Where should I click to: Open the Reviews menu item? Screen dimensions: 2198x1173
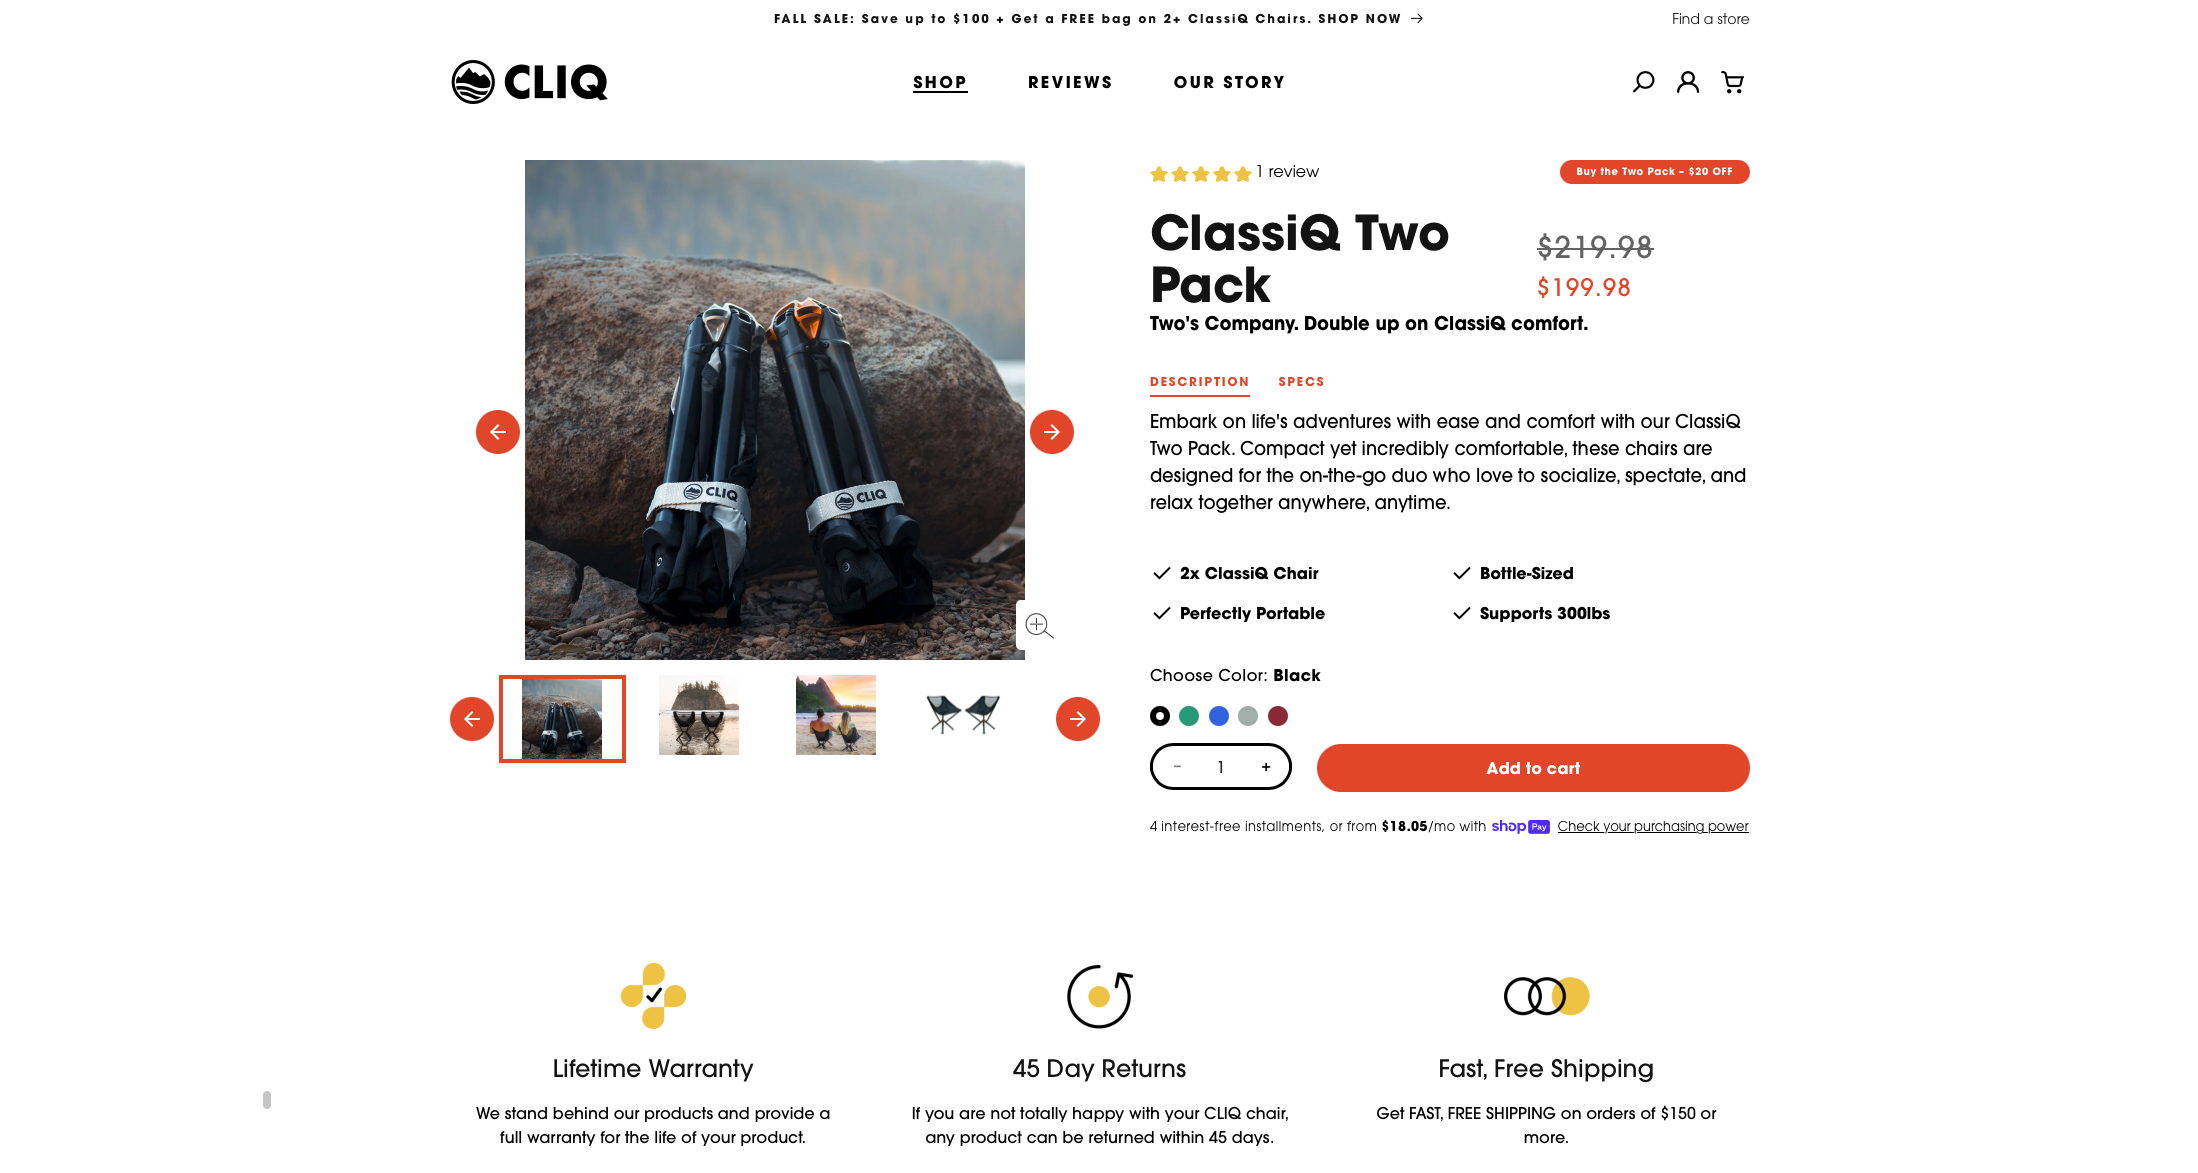point(1070,82)
